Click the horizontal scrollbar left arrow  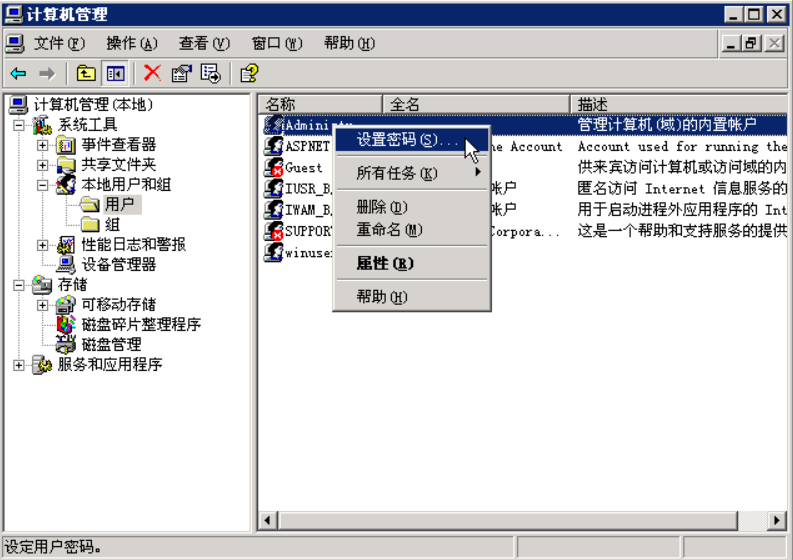point(268,520)
